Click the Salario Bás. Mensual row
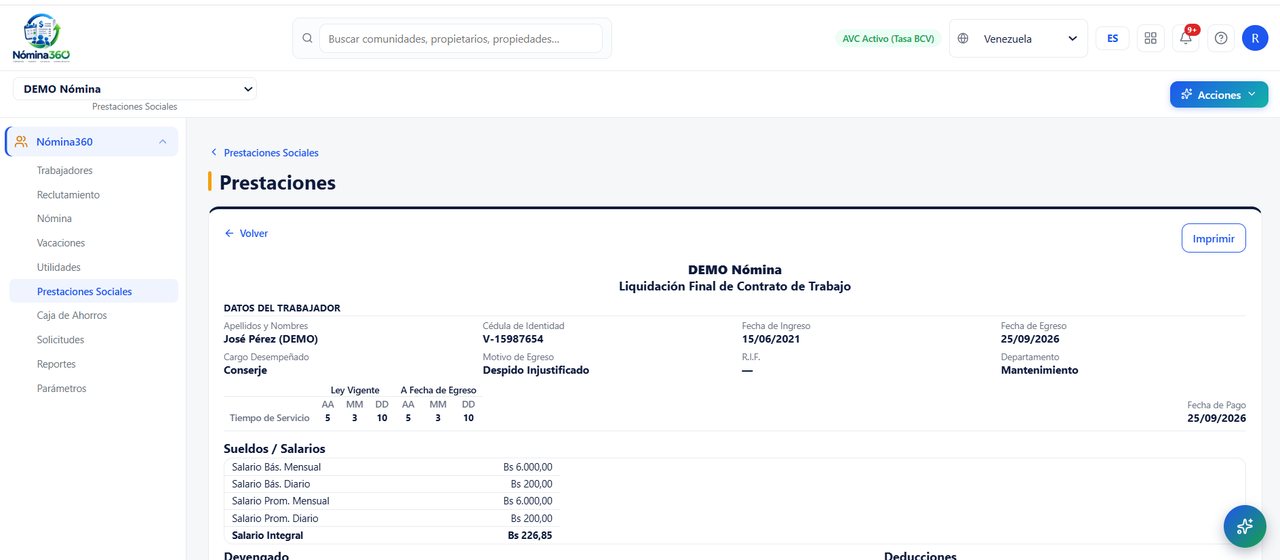The height and width of the screenshot is (560, 1280). click(x=390, y=467)
